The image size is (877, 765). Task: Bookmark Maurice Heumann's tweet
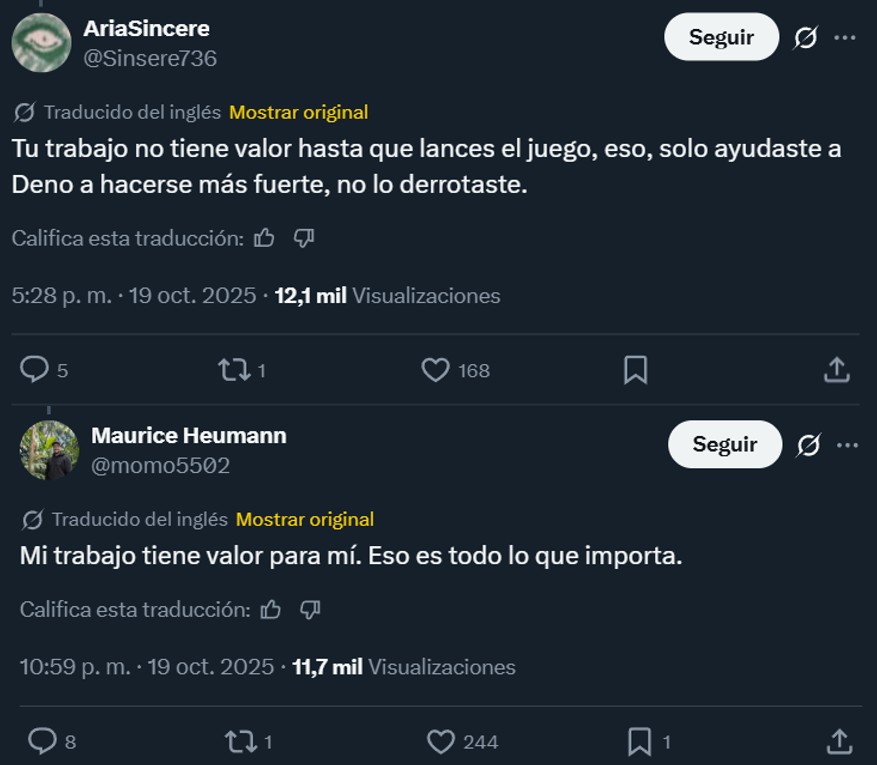[640, 741]
